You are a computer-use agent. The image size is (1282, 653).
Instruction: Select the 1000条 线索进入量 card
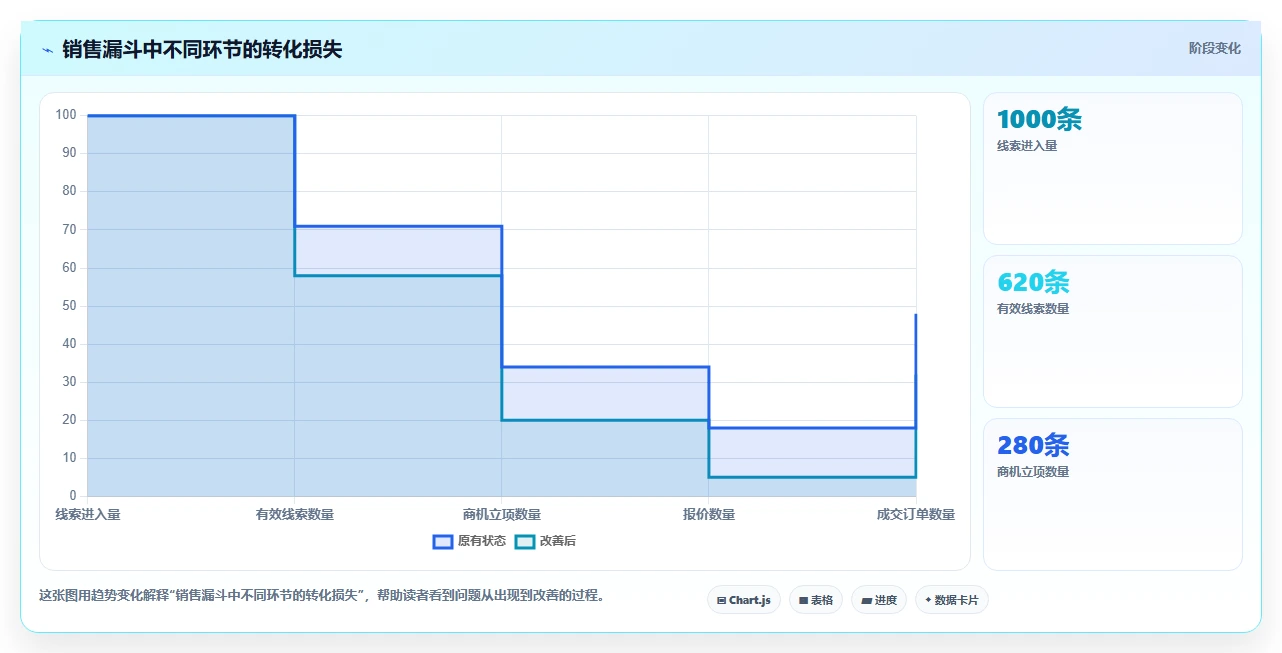point(1113,169)
